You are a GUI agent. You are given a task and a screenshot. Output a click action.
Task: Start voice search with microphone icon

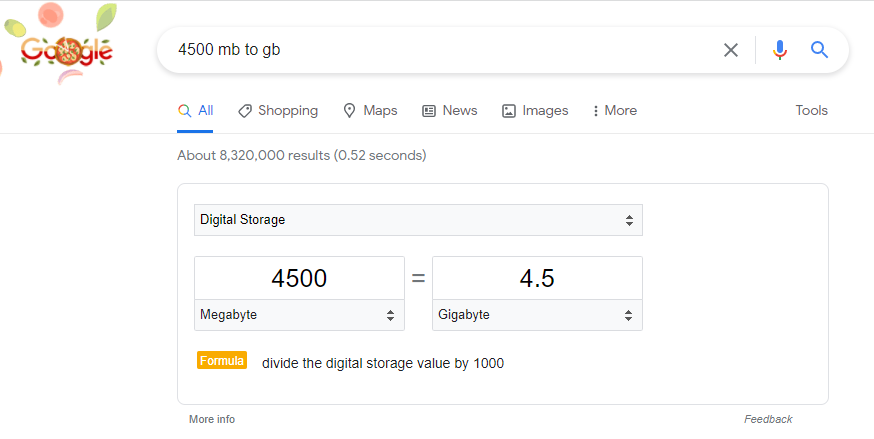(x=780, y=50)
